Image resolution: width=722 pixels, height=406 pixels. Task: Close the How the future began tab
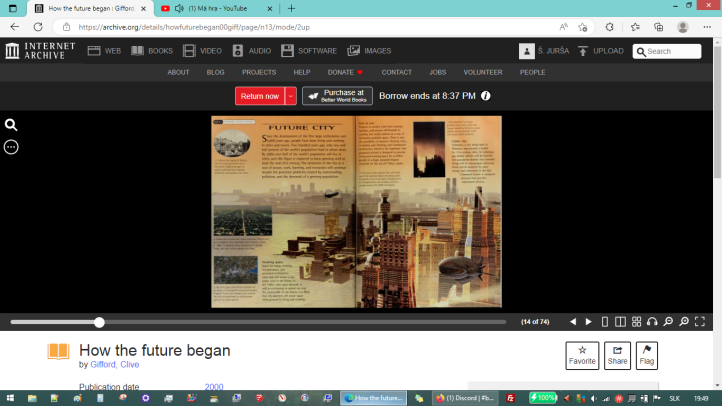(144, 8)
